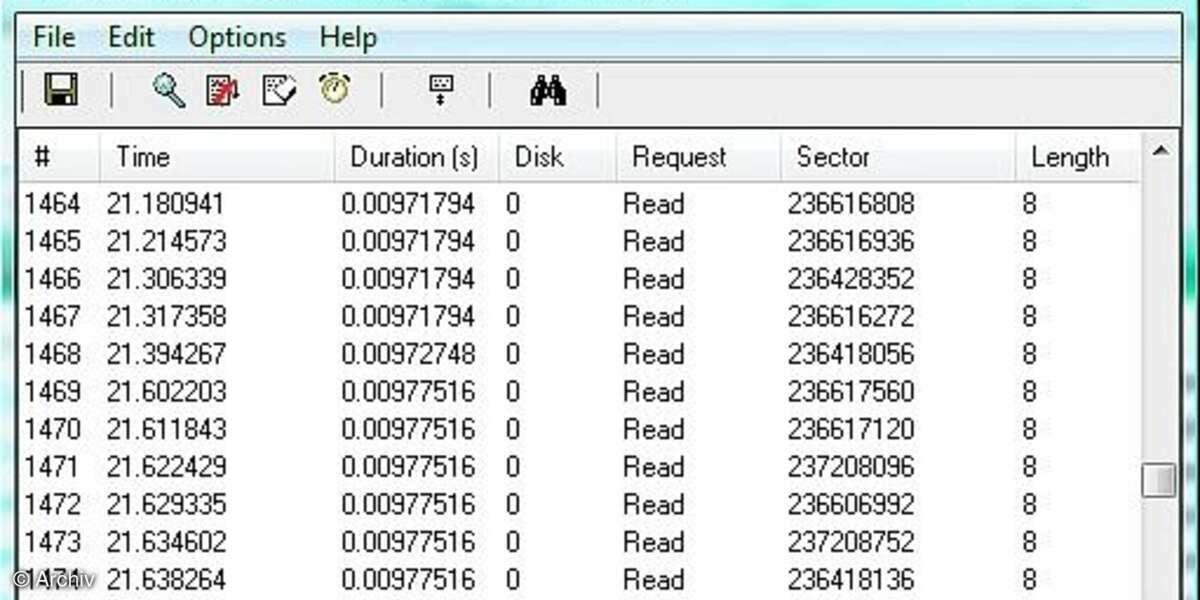Sort events by the Request column
This screenshot has height=600, width=1200.
(679, 157)
